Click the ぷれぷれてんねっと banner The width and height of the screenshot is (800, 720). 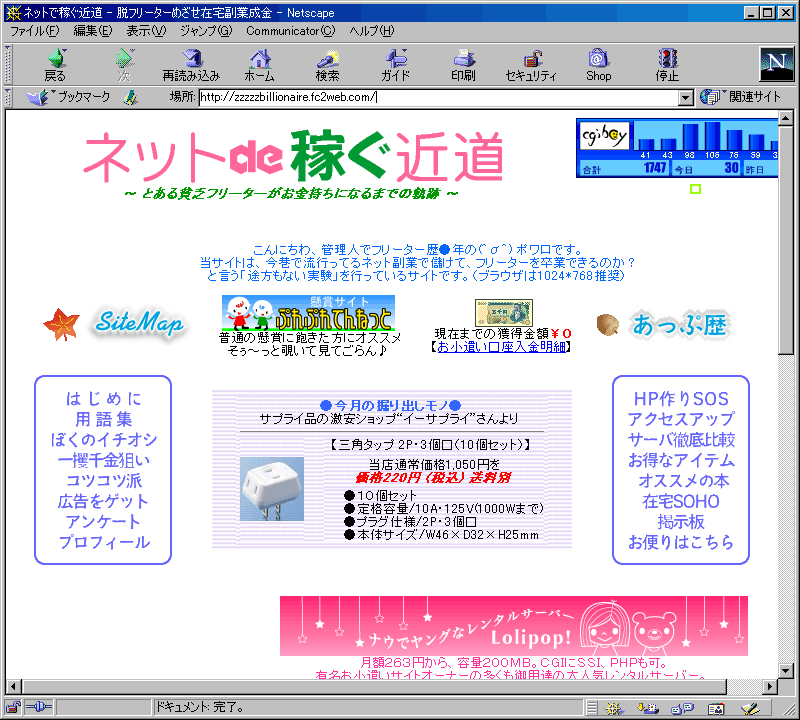(x=308, y=313)
